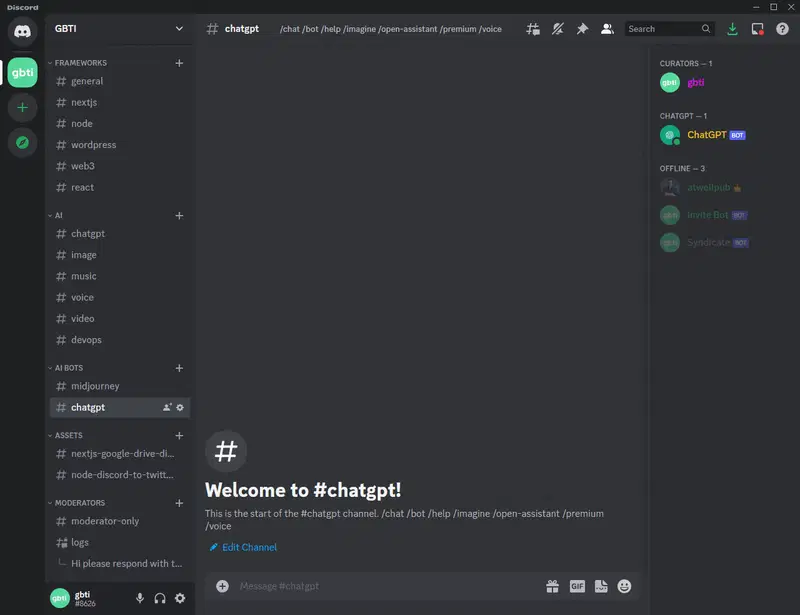
Task: Add a server with plus icon
Action: click(22, 108)
